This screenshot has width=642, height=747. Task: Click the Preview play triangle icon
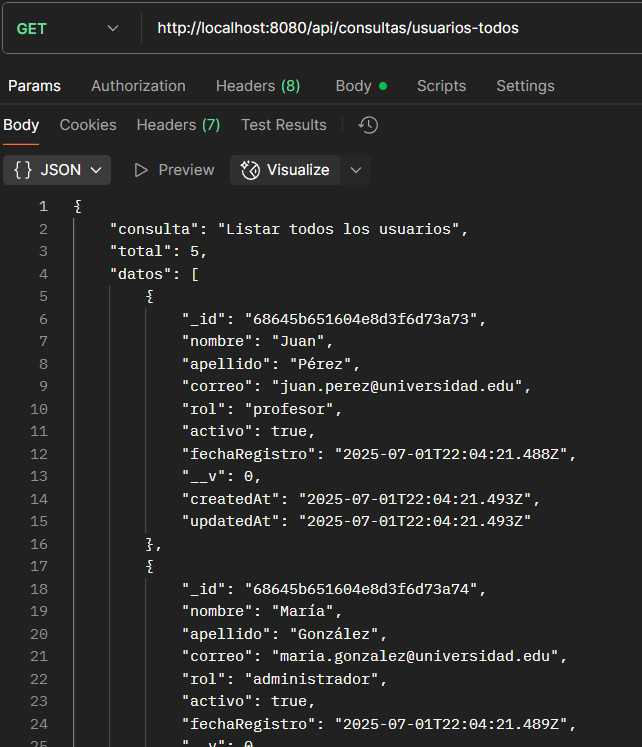pyautogui.click(x=141, y=170)
